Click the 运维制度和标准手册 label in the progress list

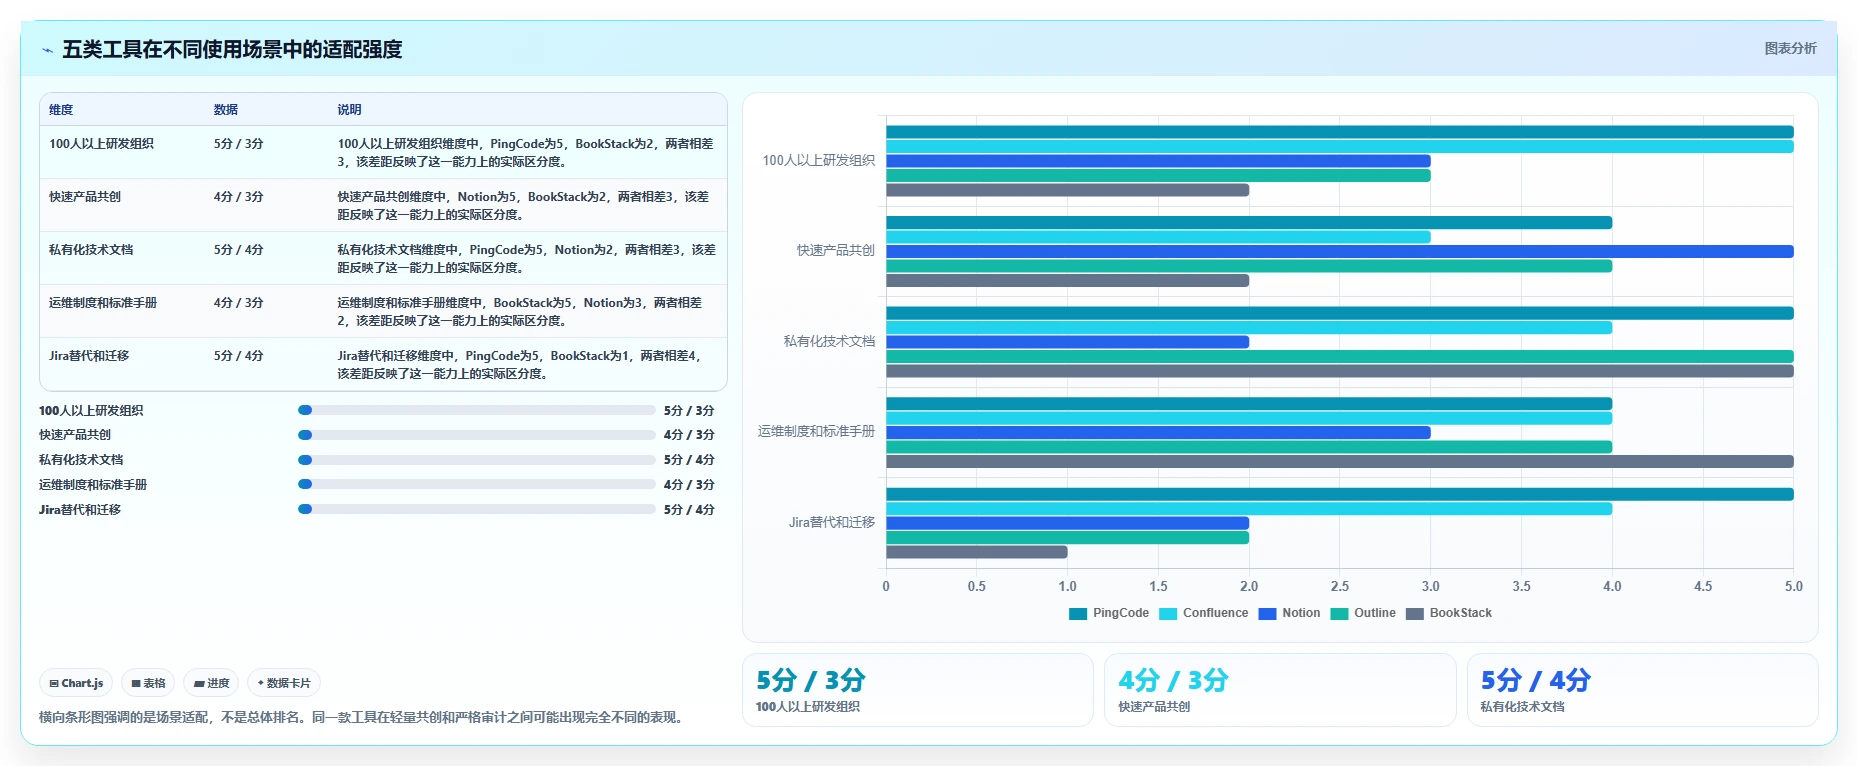[x=93, y=485]
